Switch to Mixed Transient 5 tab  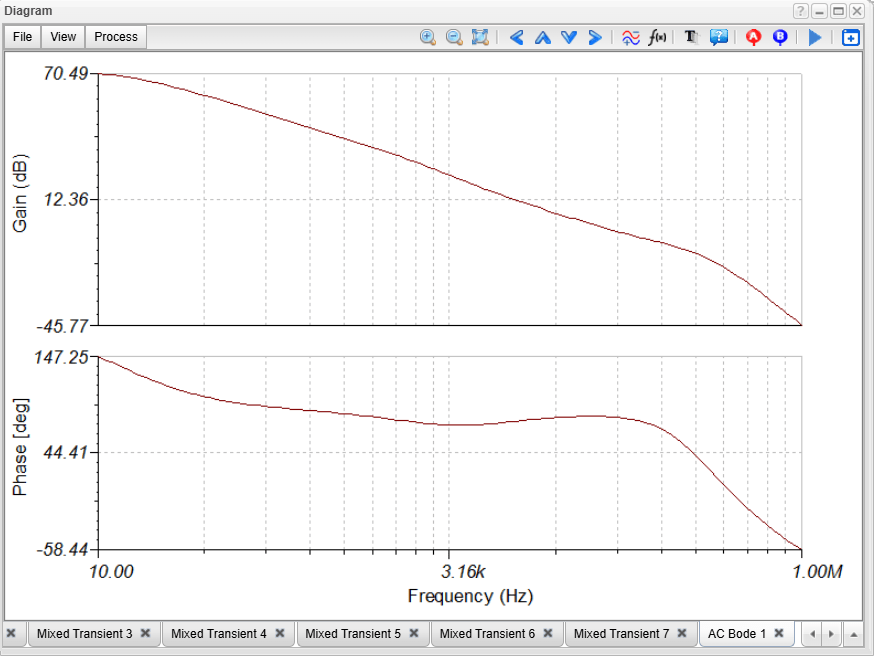point(353,633)
